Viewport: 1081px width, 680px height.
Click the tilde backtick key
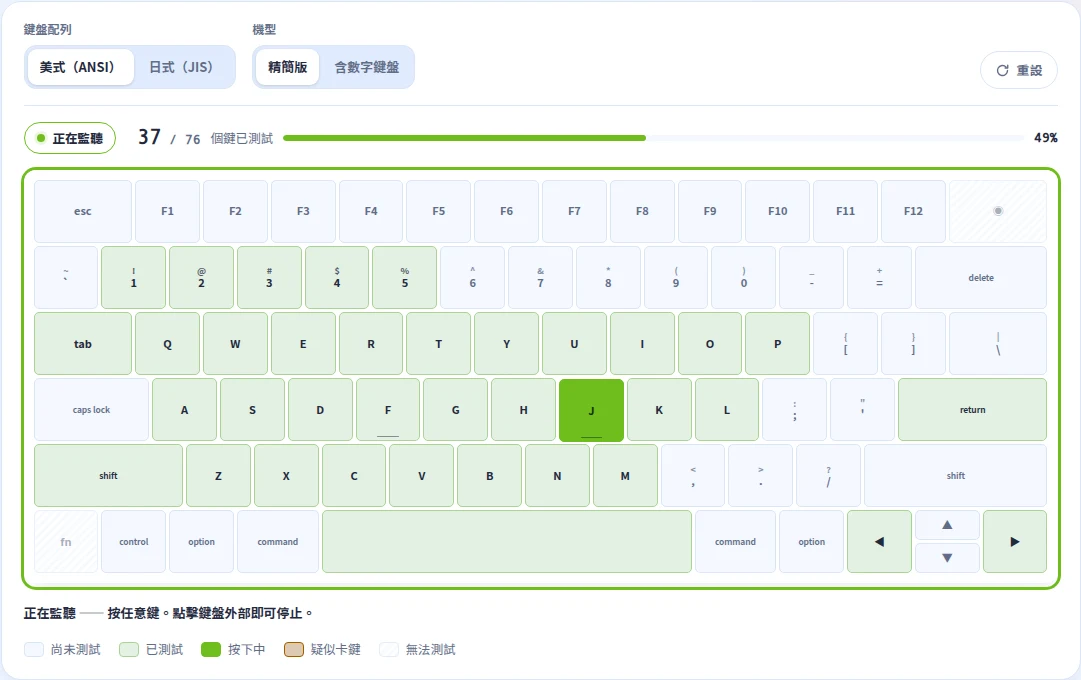click(x=65, y=277)
